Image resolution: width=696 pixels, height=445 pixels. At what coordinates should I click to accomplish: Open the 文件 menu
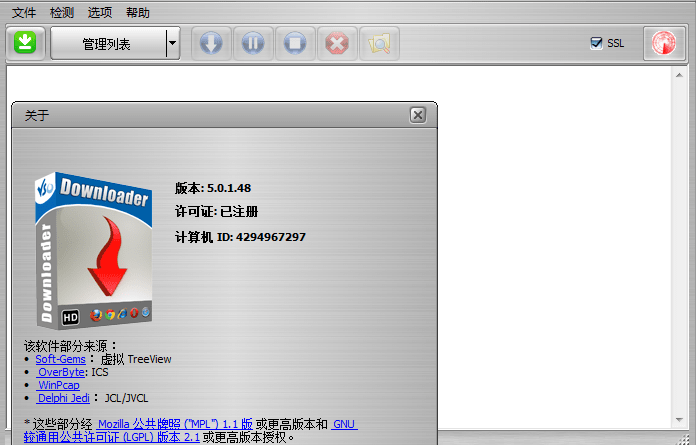24,13
